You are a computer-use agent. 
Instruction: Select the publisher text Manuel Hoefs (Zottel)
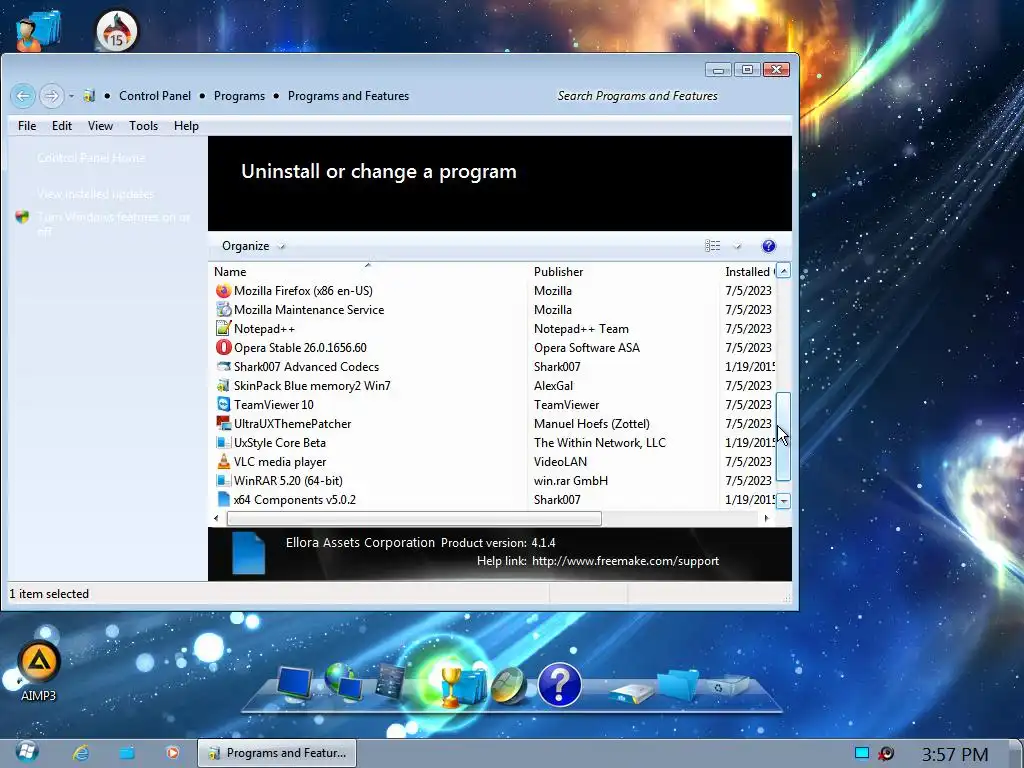click(x=592, y=424)
